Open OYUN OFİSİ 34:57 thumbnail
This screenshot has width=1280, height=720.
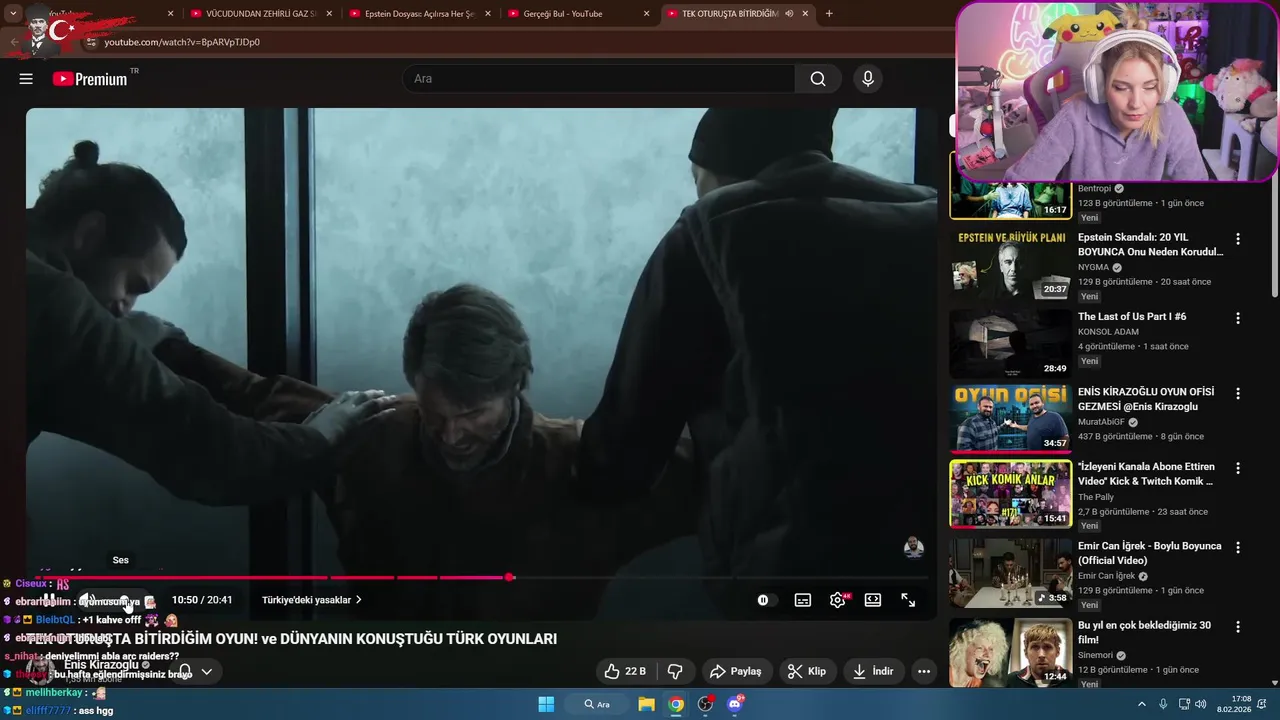pos(1010,419)
